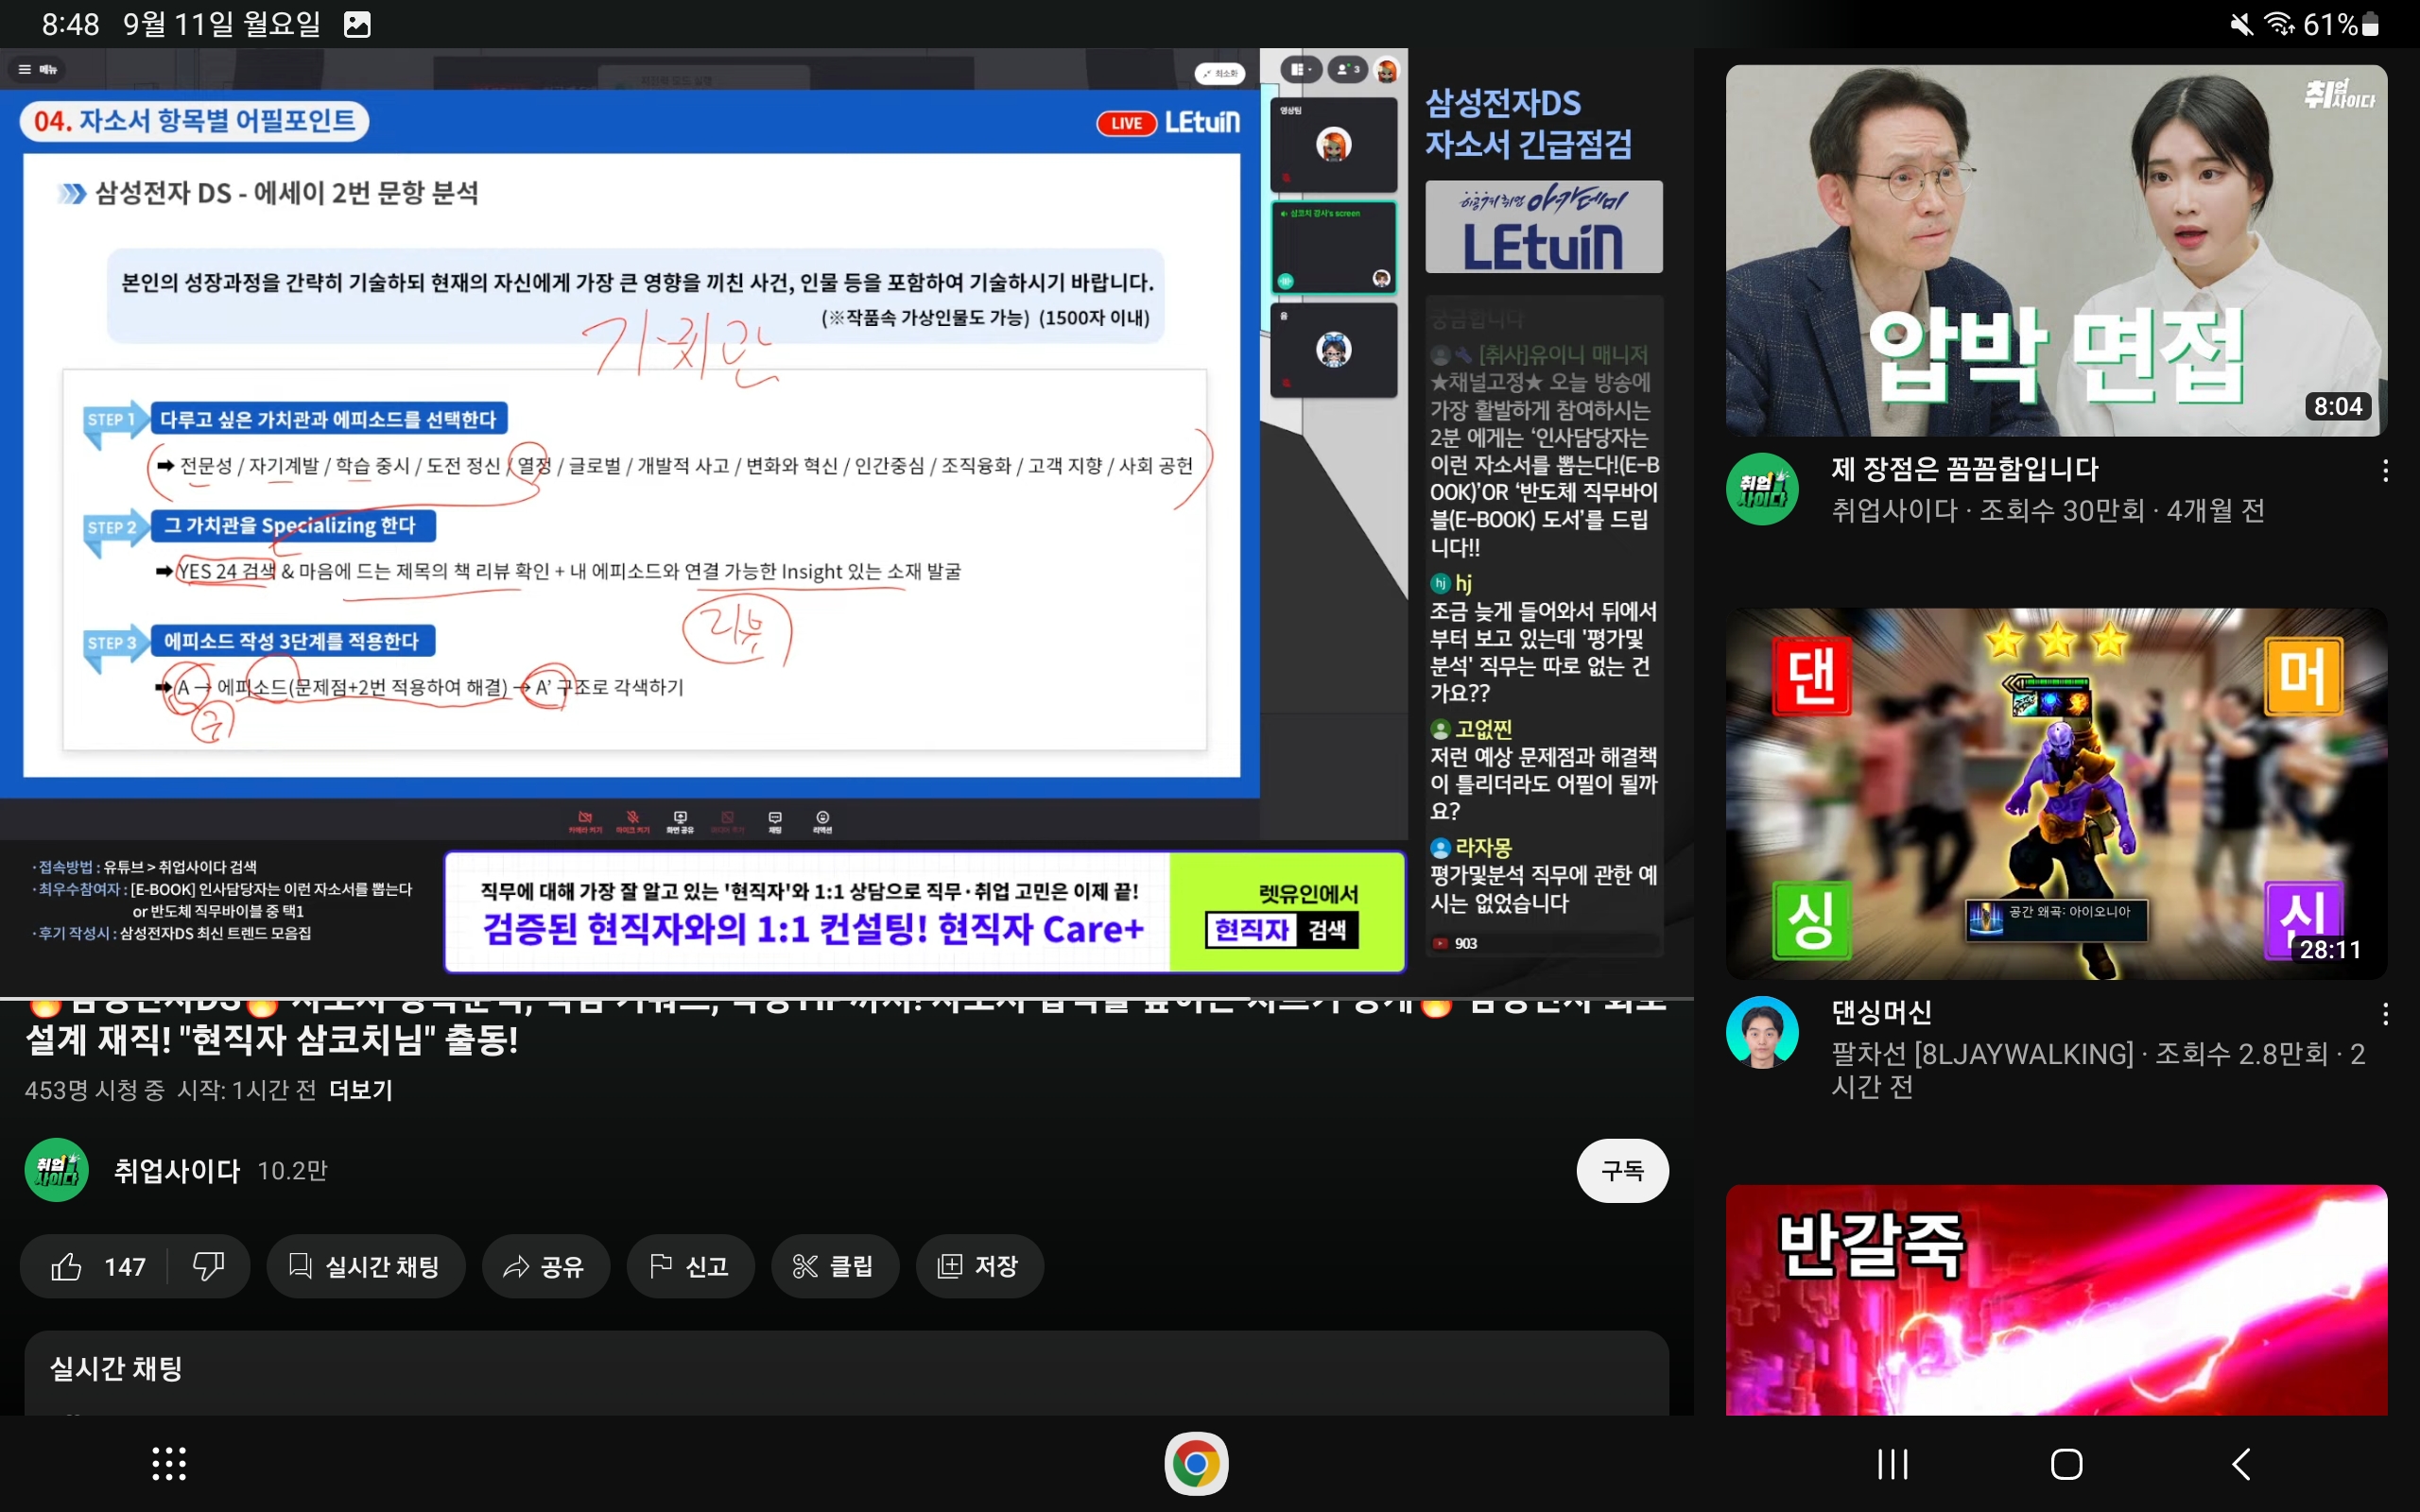Tap the battery status icon
Viewport: 2420px width, 1512px height.
[2370, 24]
